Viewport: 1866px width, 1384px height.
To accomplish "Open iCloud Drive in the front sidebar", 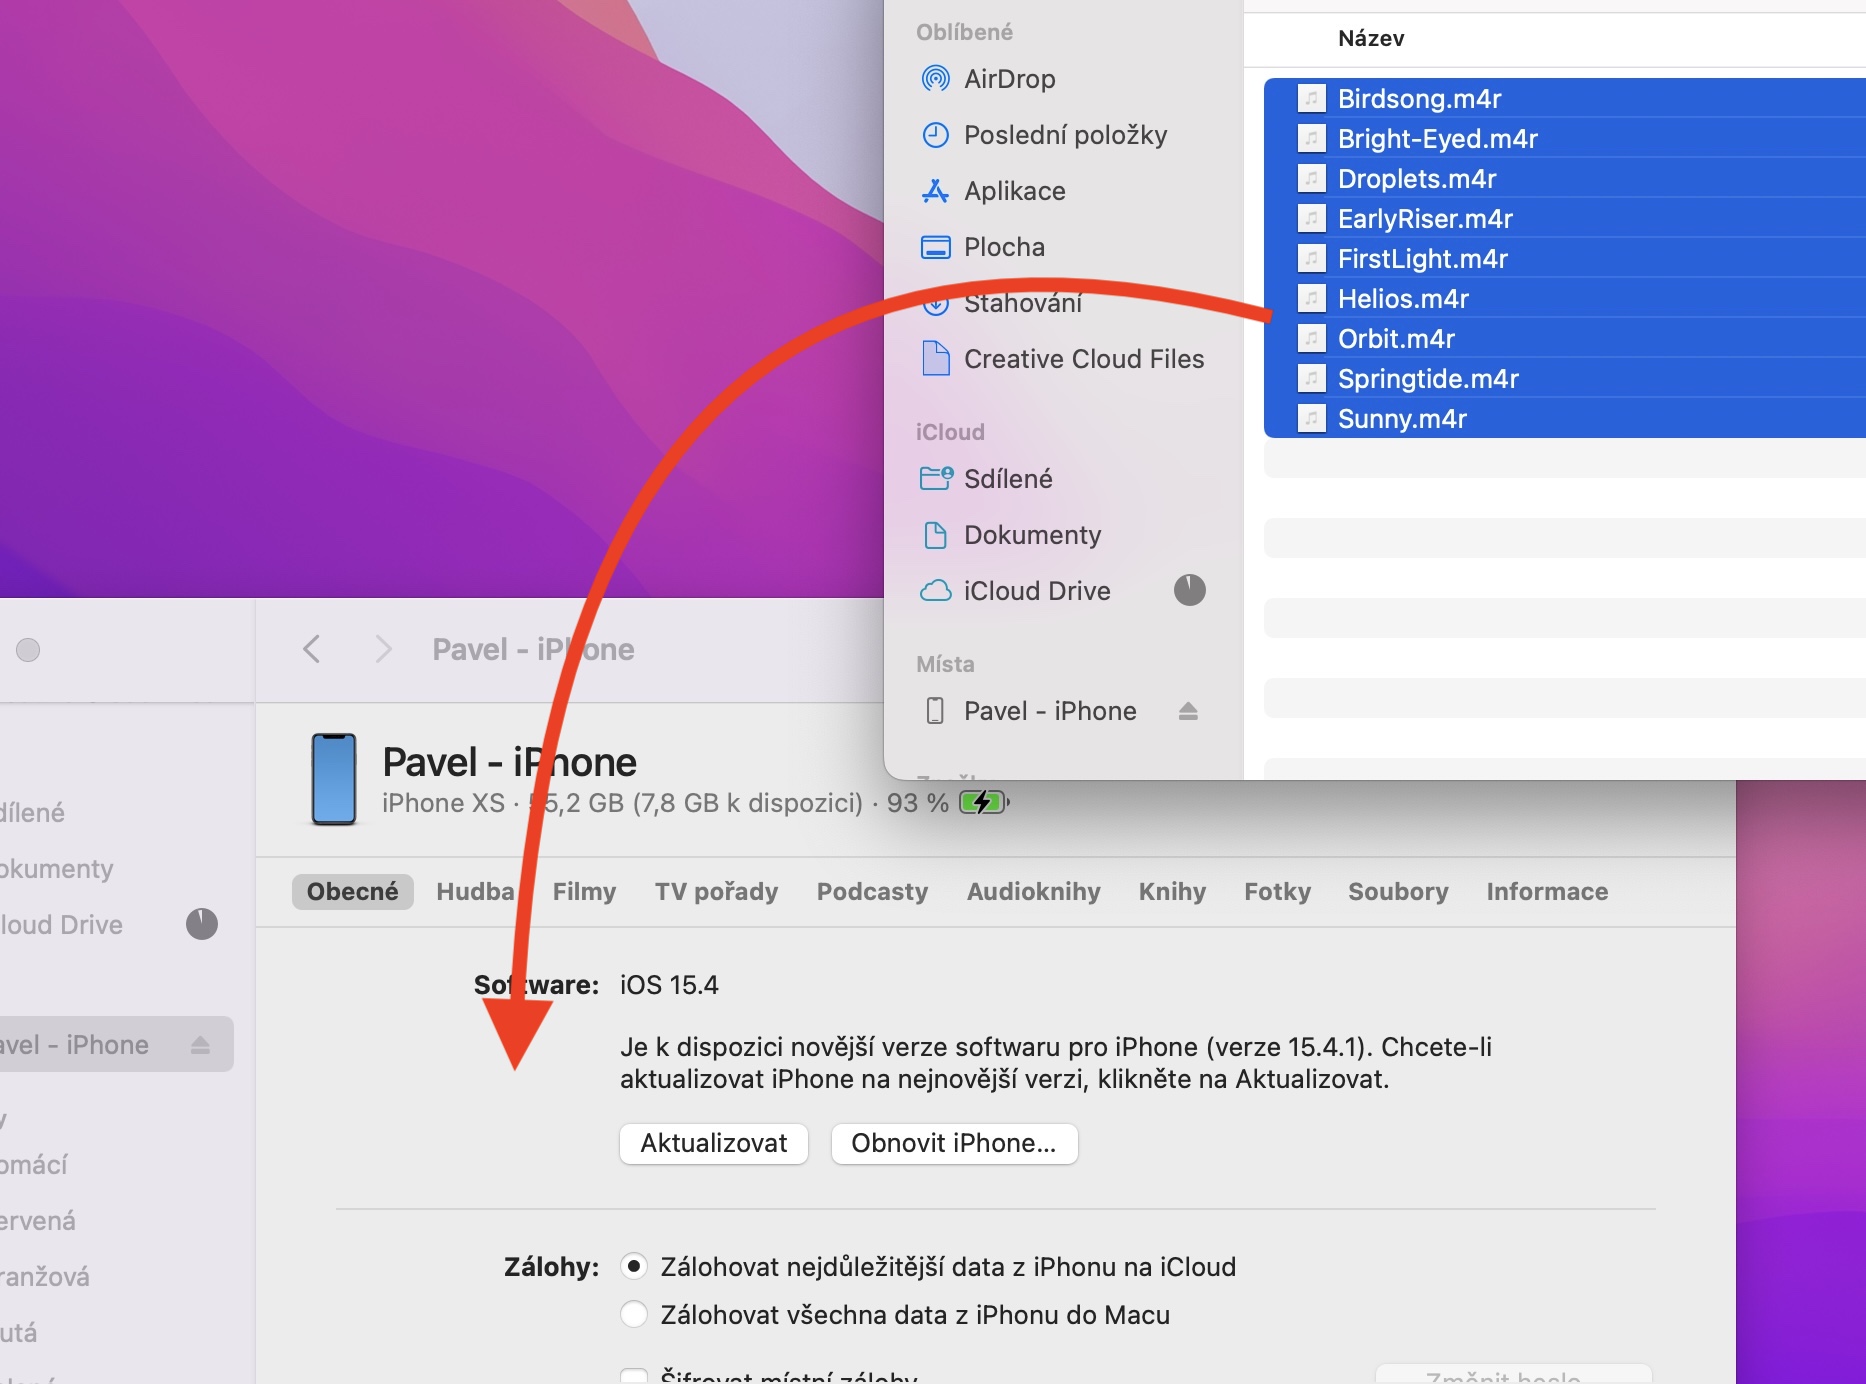I will coord(1037,591).
